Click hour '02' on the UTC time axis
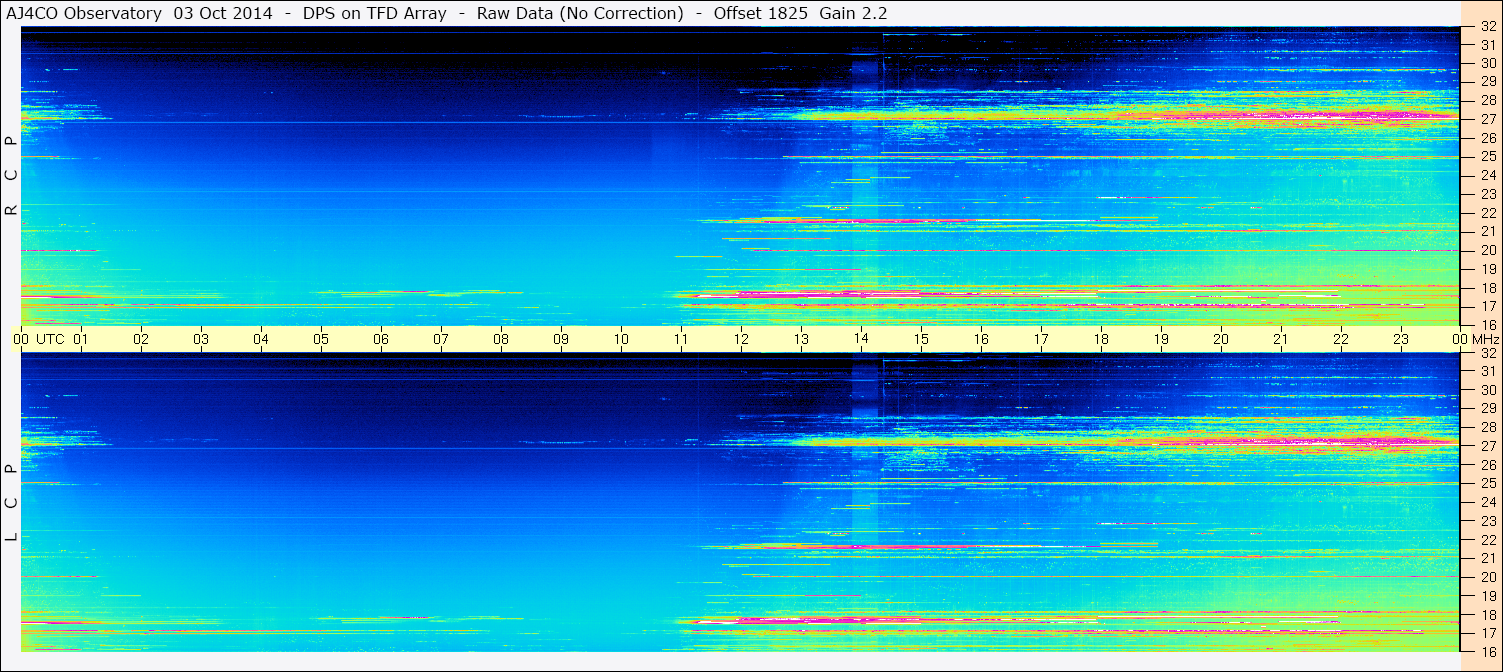 [141, 339]
